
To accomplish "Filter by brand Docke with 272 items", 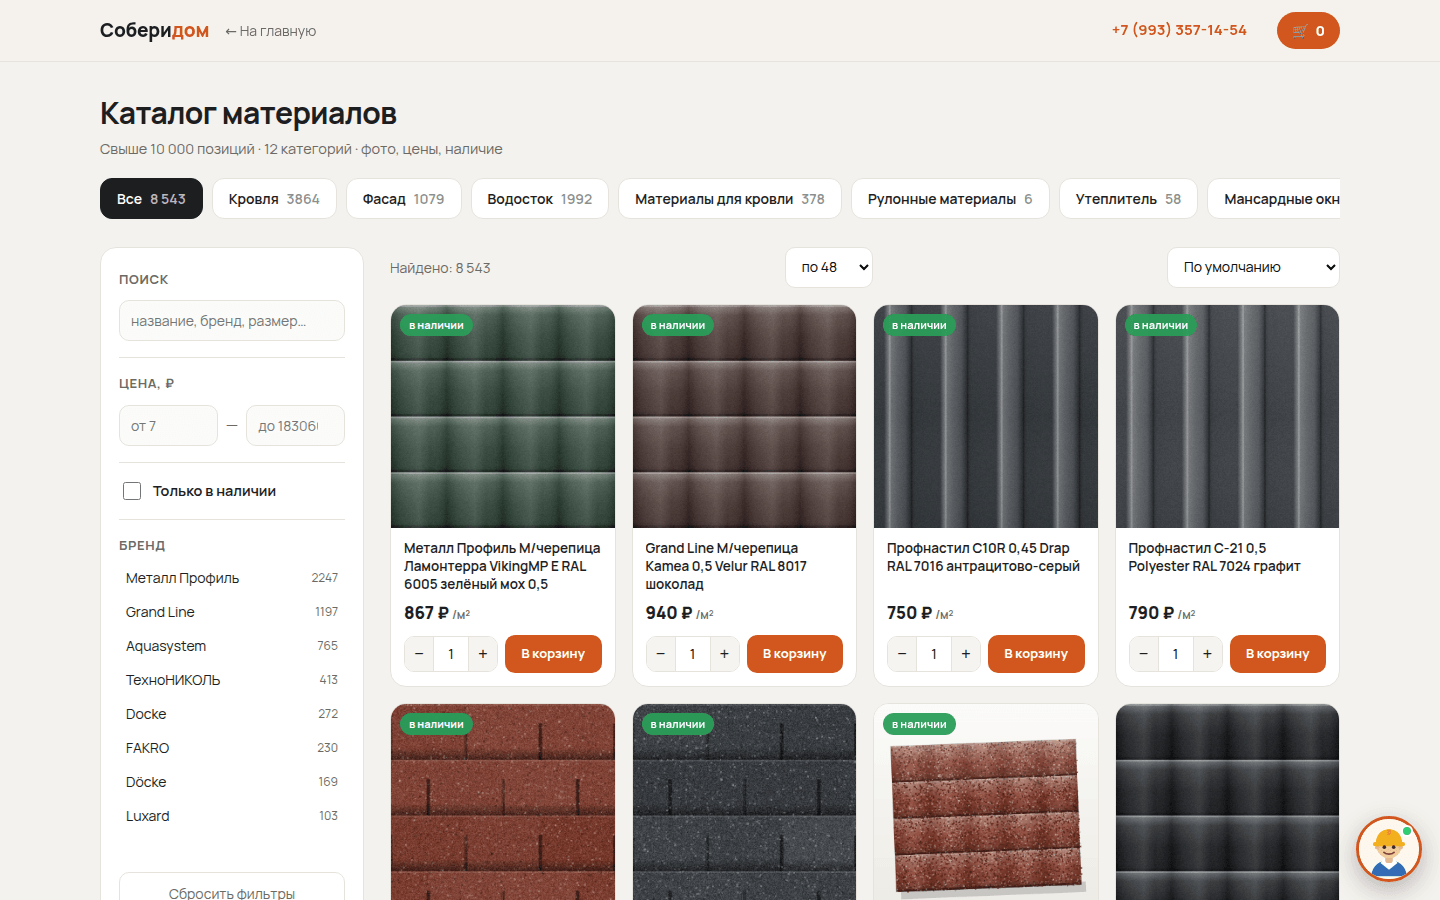I will (232, 714).
